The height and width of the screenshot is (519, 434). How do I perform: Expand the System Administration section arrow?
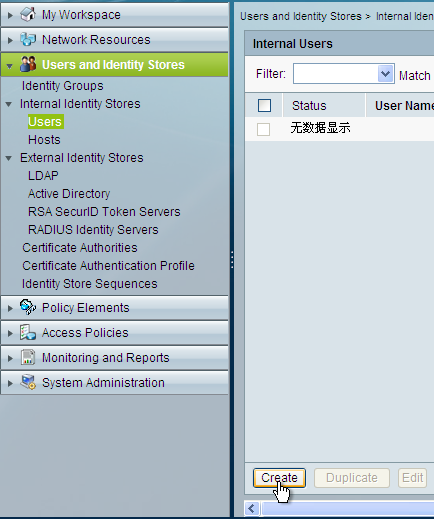pos(10,383)
